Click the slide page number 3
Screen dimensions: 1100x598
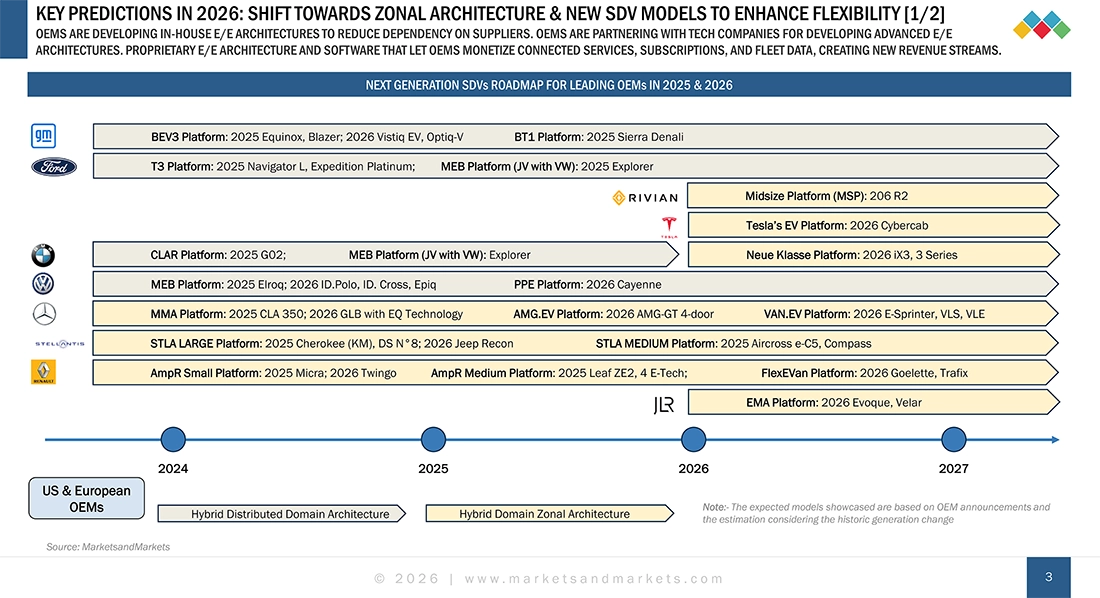point(1049,576)
